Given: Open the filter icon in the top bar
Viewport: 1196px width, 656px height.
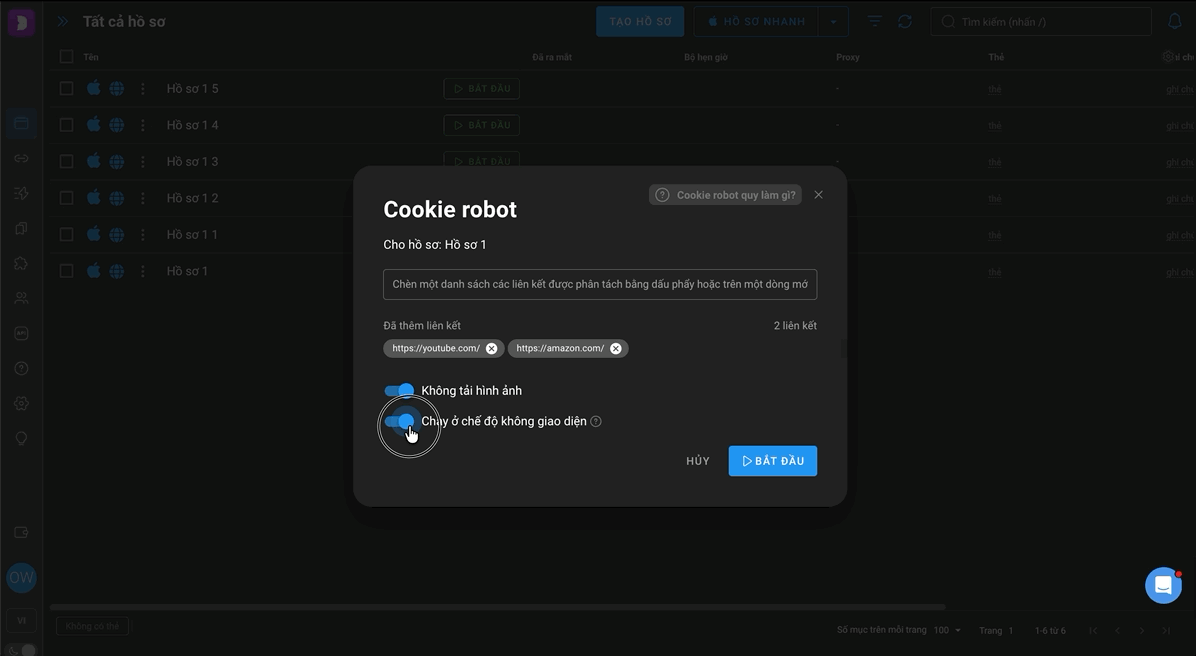Looking at the screenshot, I should [875, 21].
